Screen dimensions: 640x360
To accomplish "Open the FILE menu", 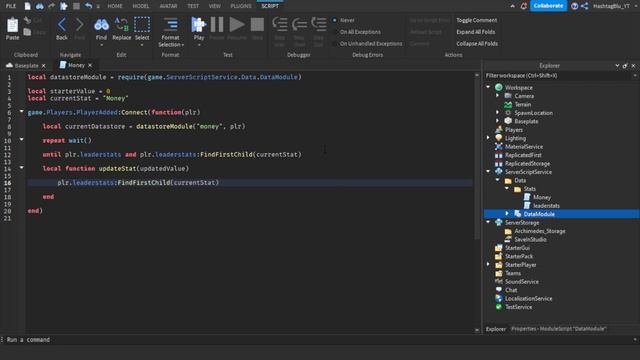I will [x=11, y=6].
